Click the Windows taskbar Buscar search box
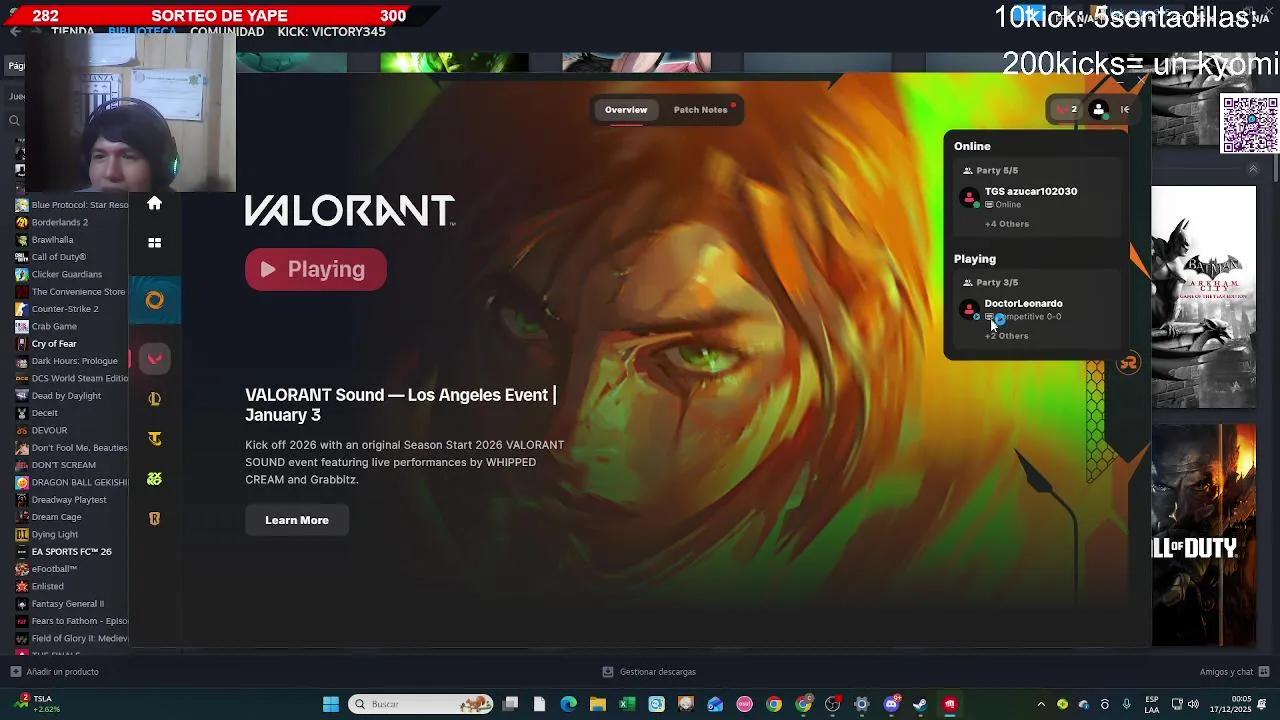 (421, 704)
